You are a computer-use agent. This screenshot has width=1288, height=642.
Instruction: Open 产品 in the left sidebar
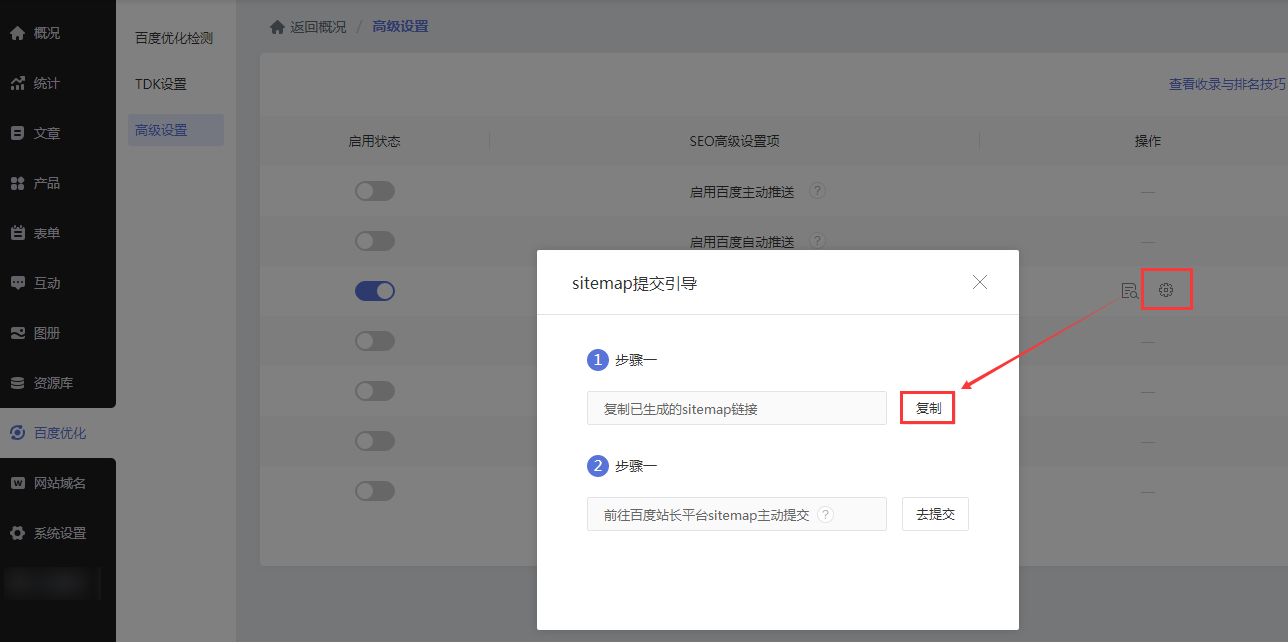(x=47, y=183)
